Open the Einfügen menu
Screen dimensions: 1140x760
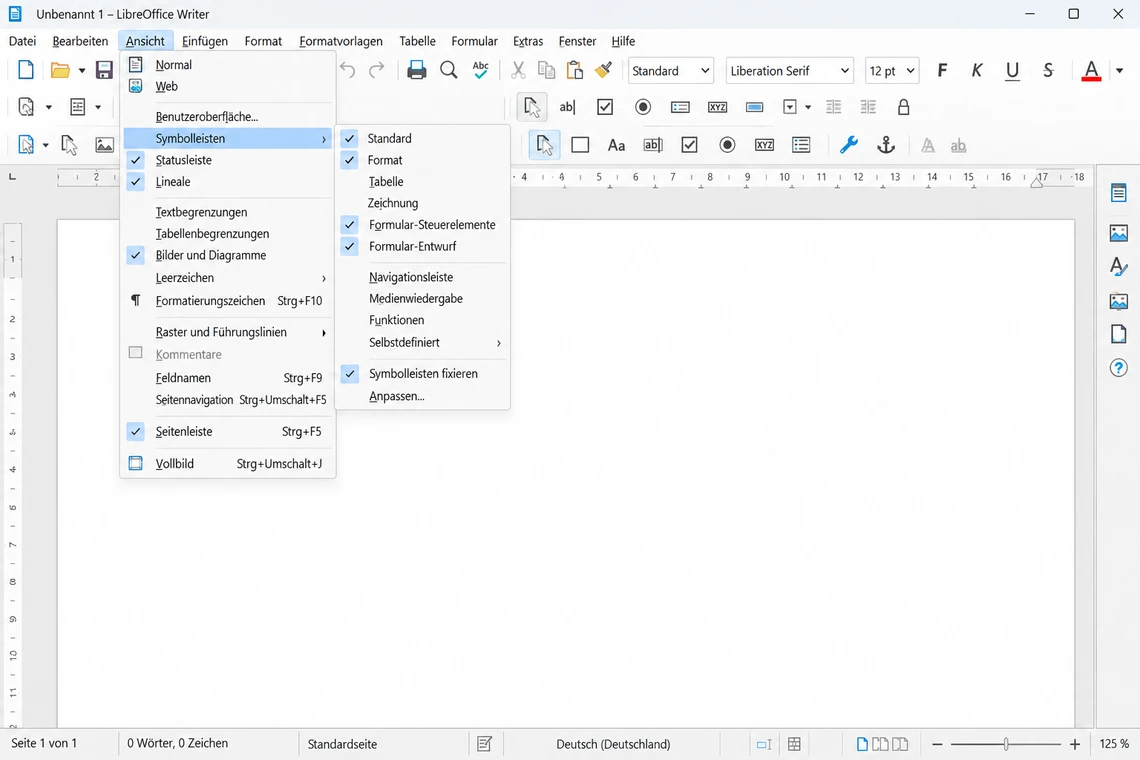point(205,41)
